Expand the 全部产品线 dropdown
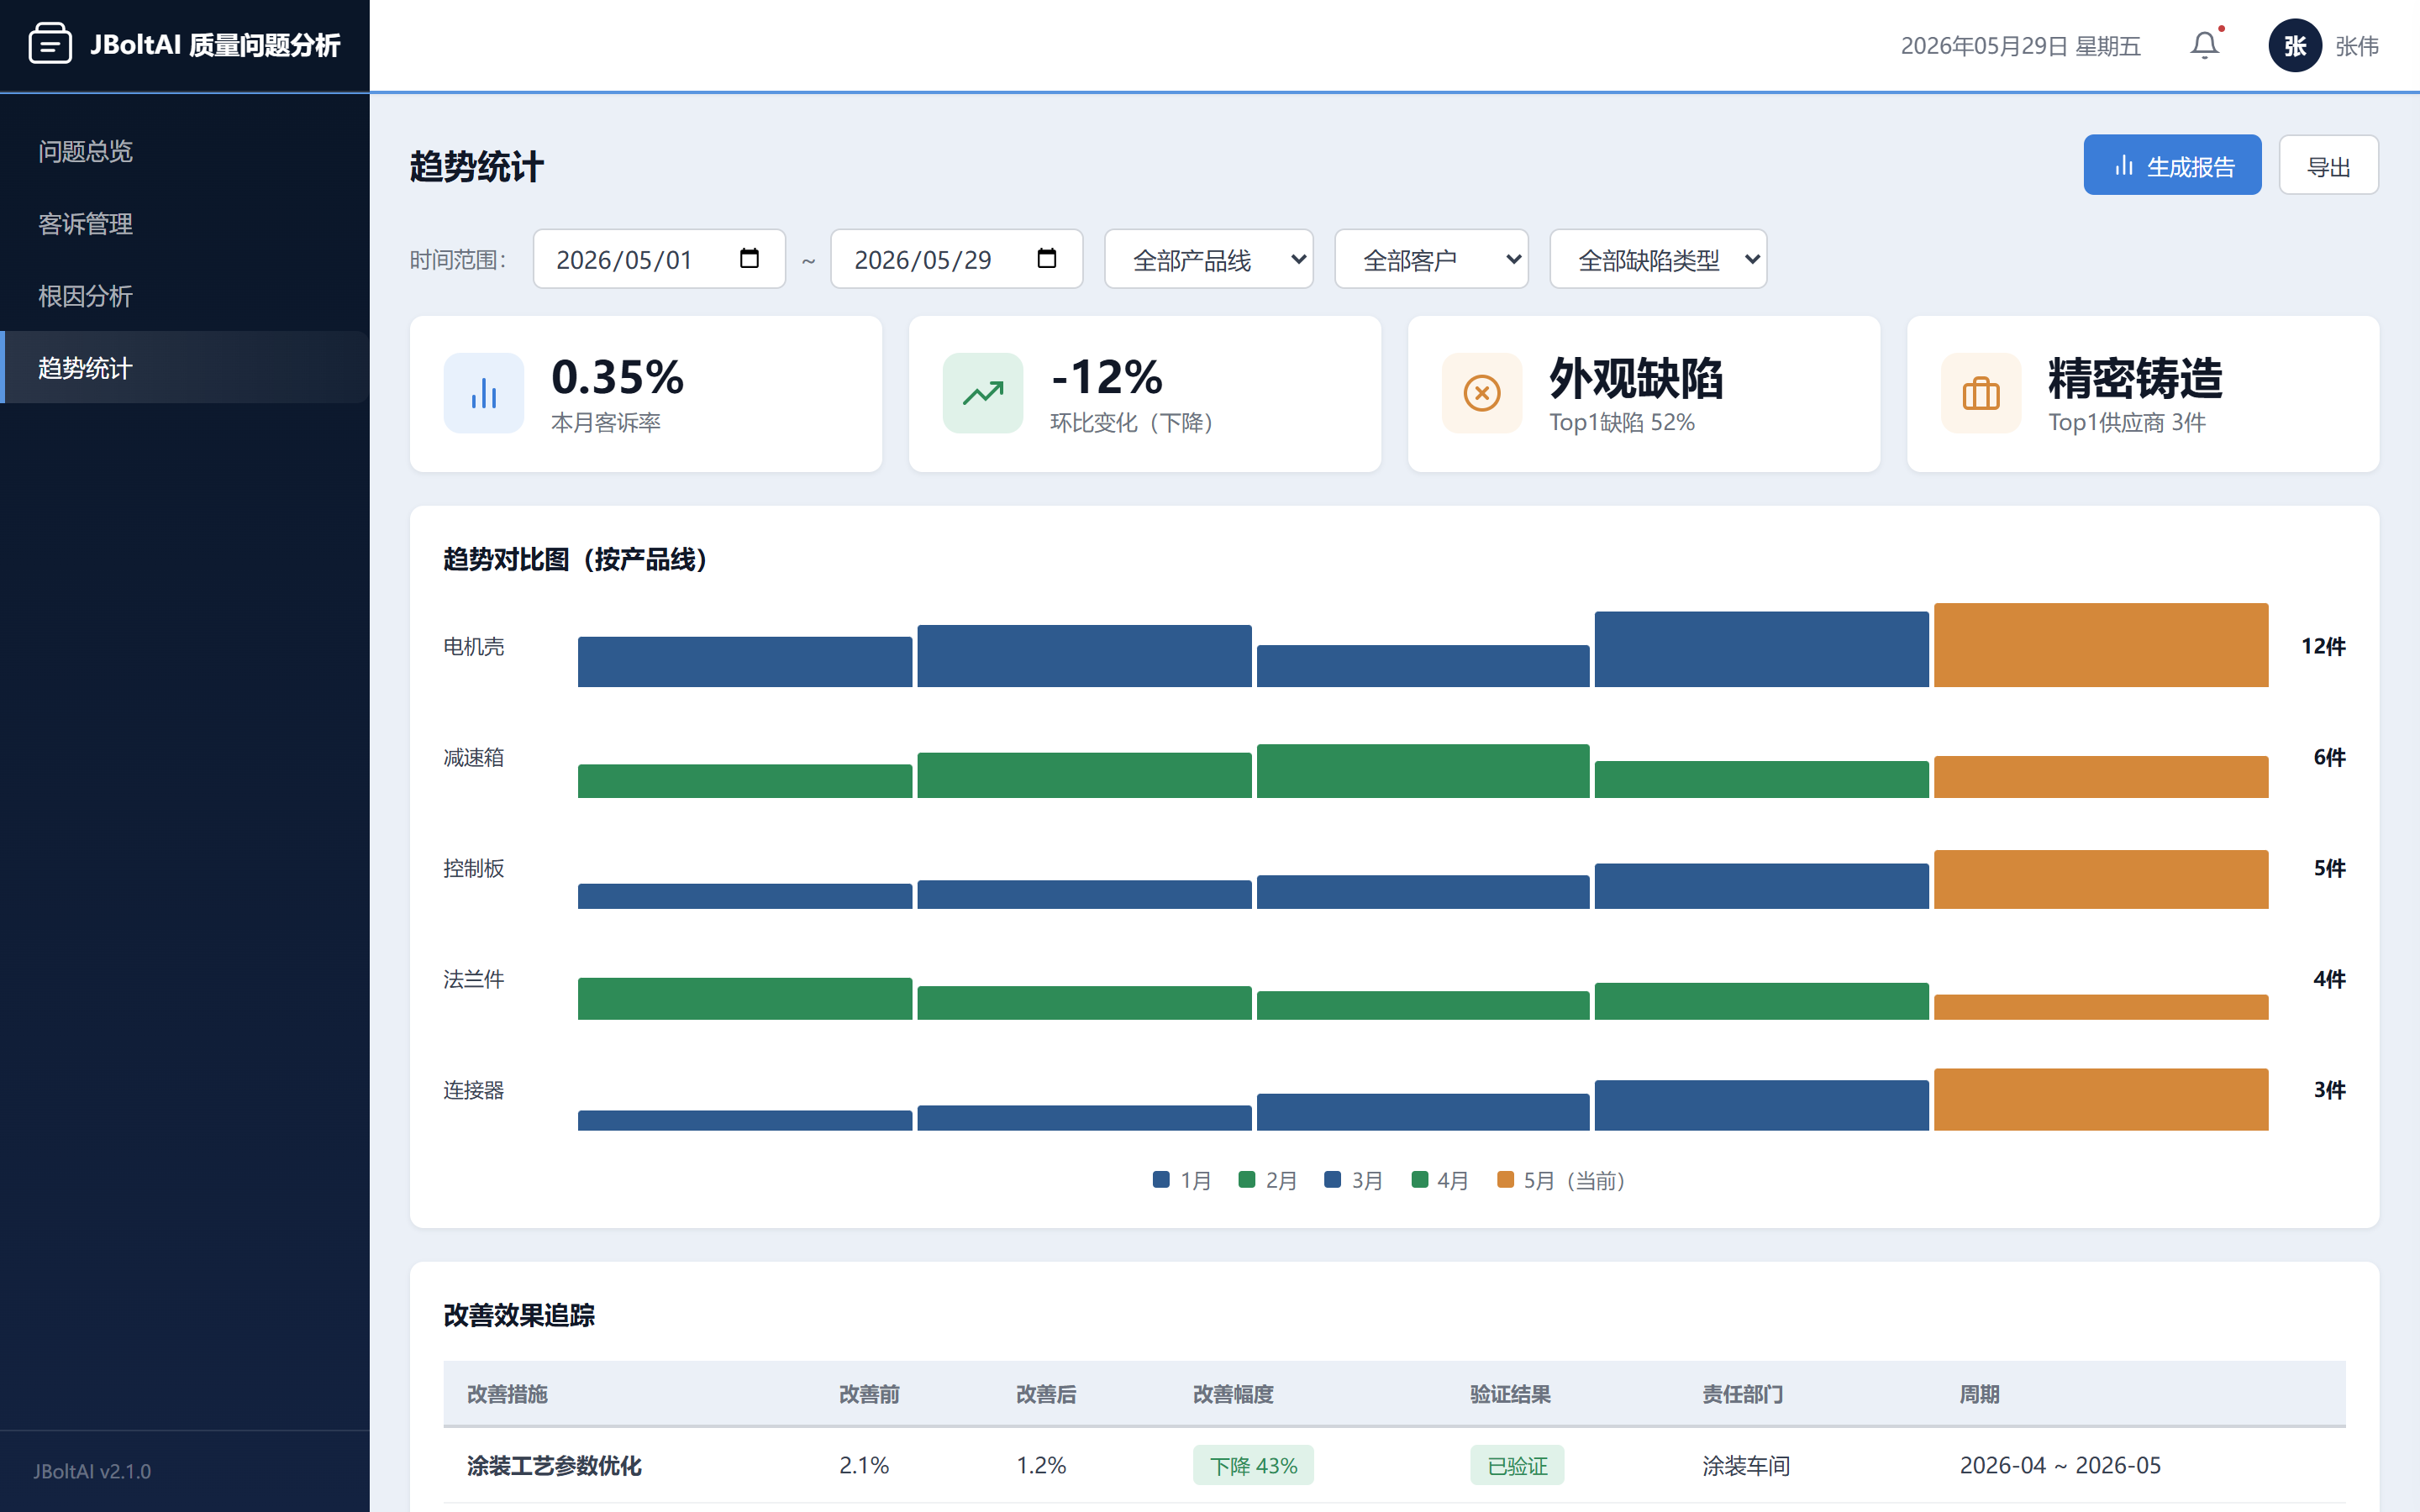This screenshot has height=1512, width=2420. pyautogui.click(x=1208, y=259)
